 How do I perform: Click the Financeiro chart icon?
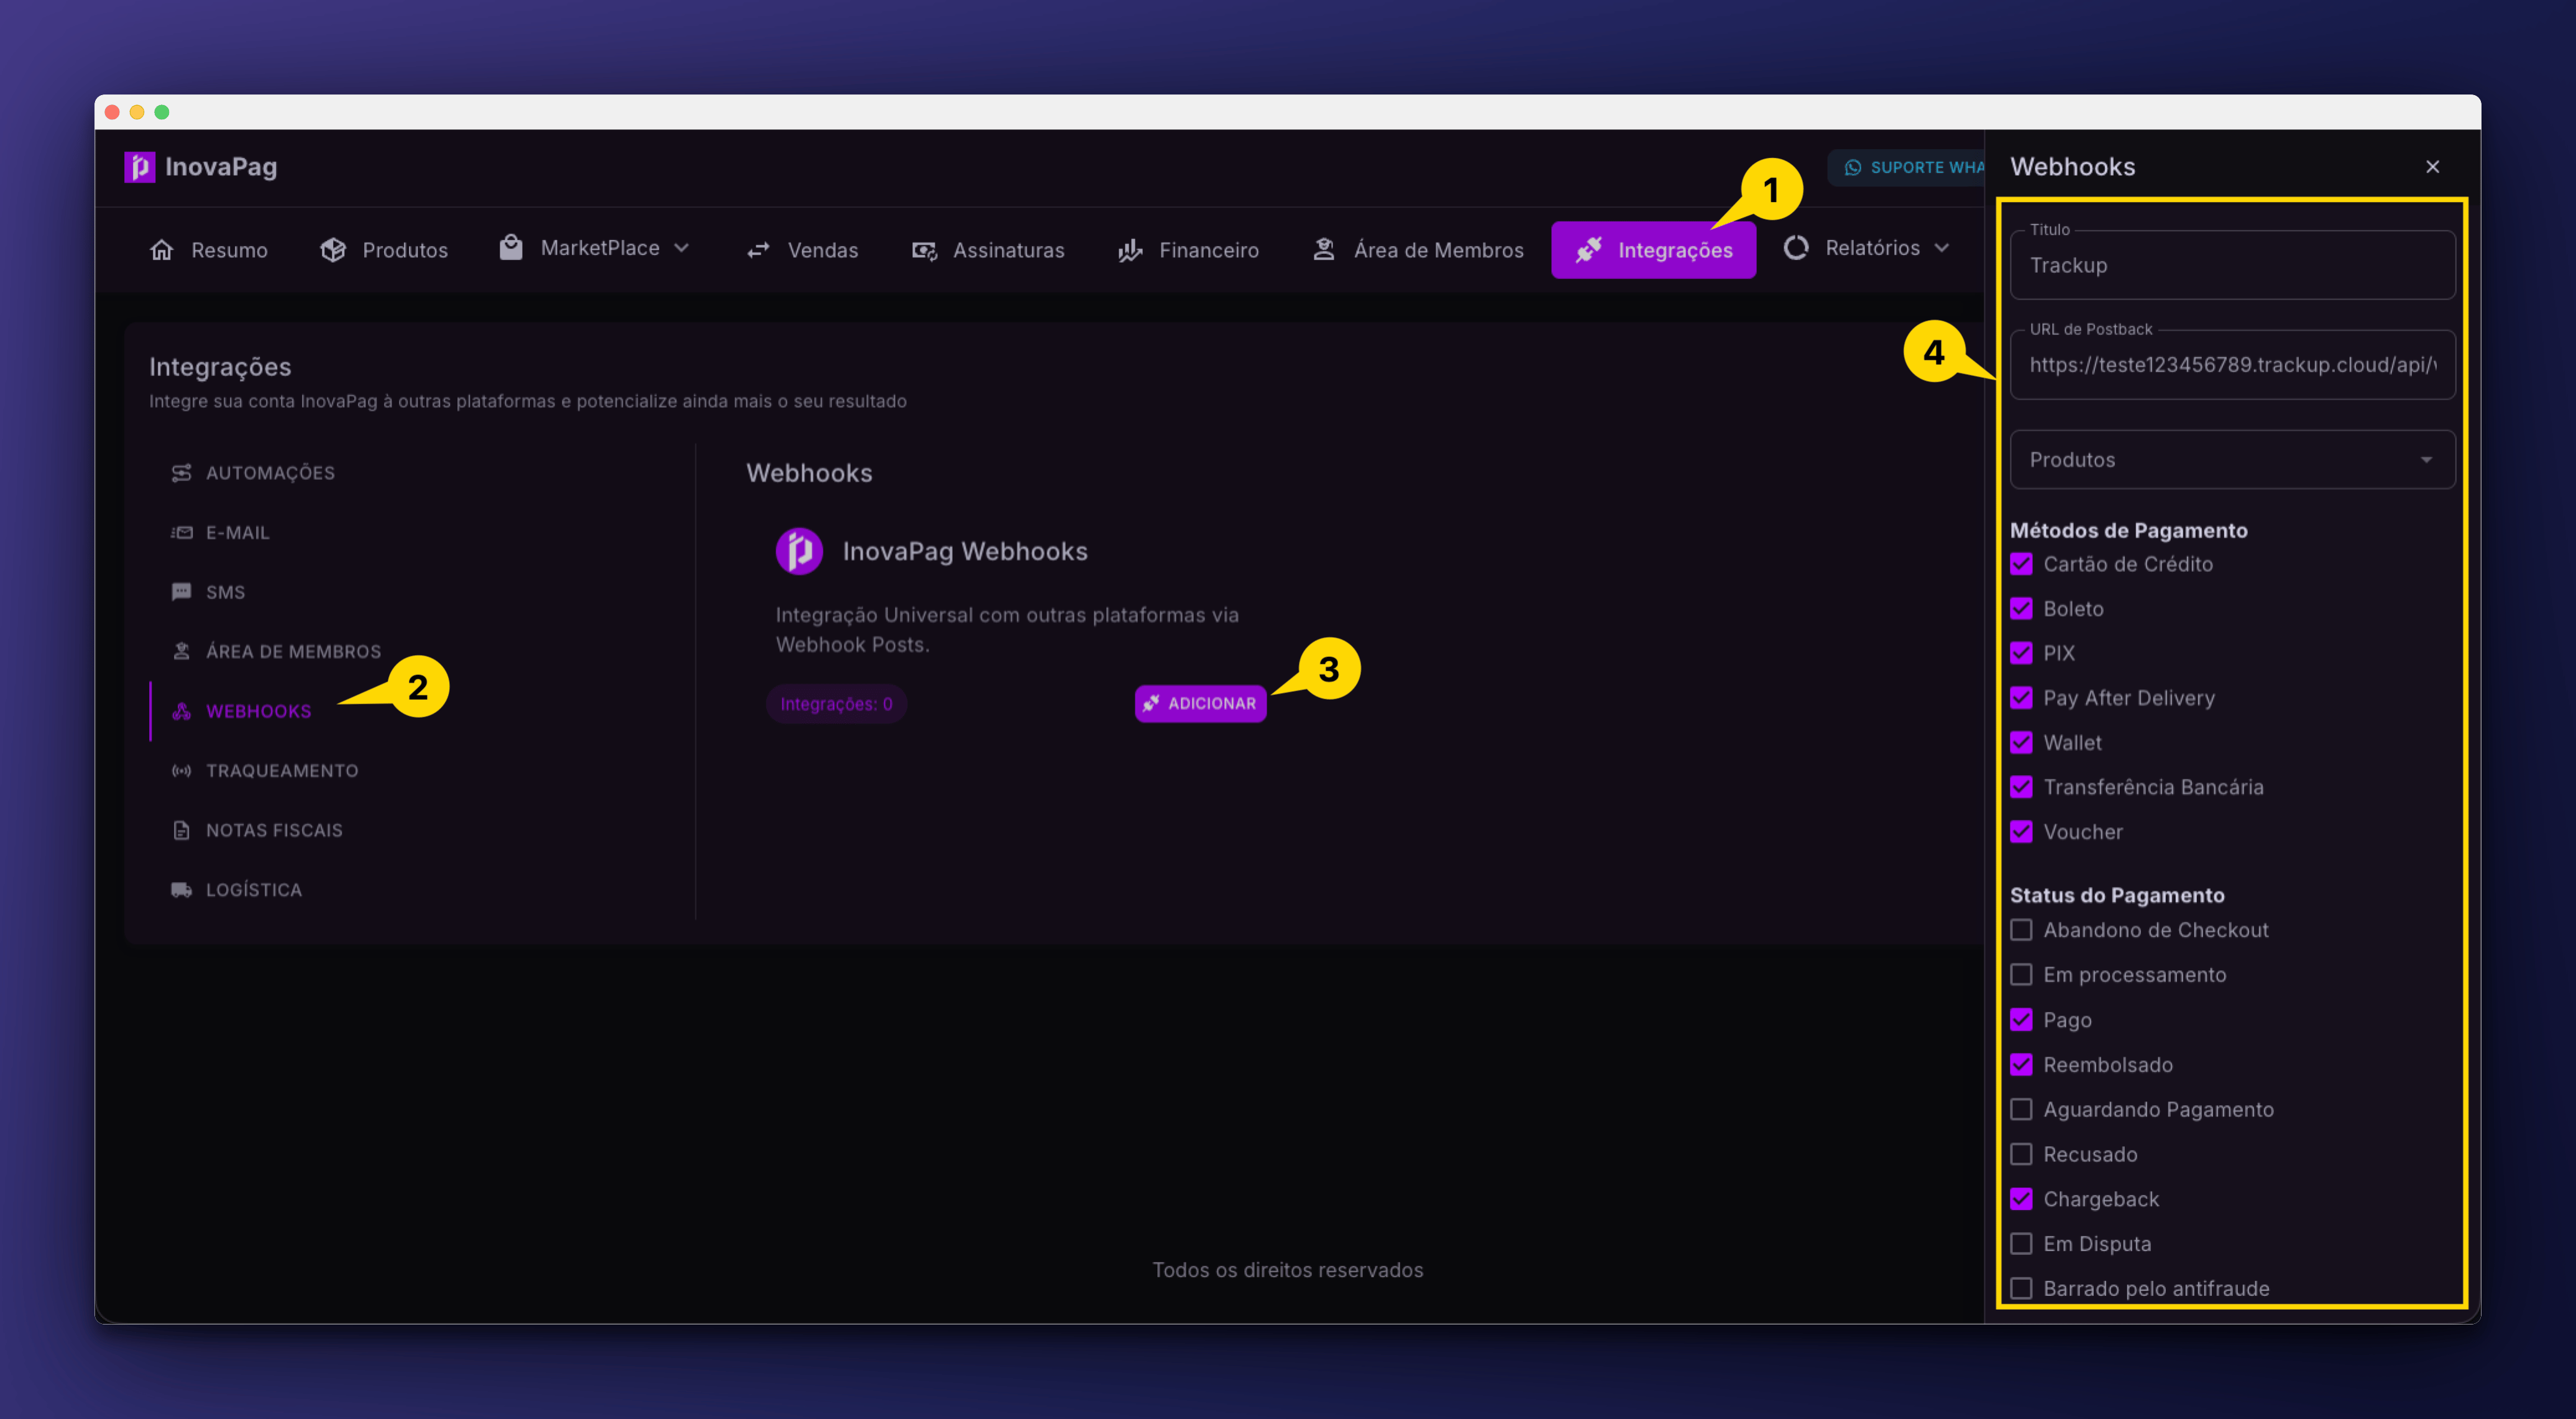1130,250
